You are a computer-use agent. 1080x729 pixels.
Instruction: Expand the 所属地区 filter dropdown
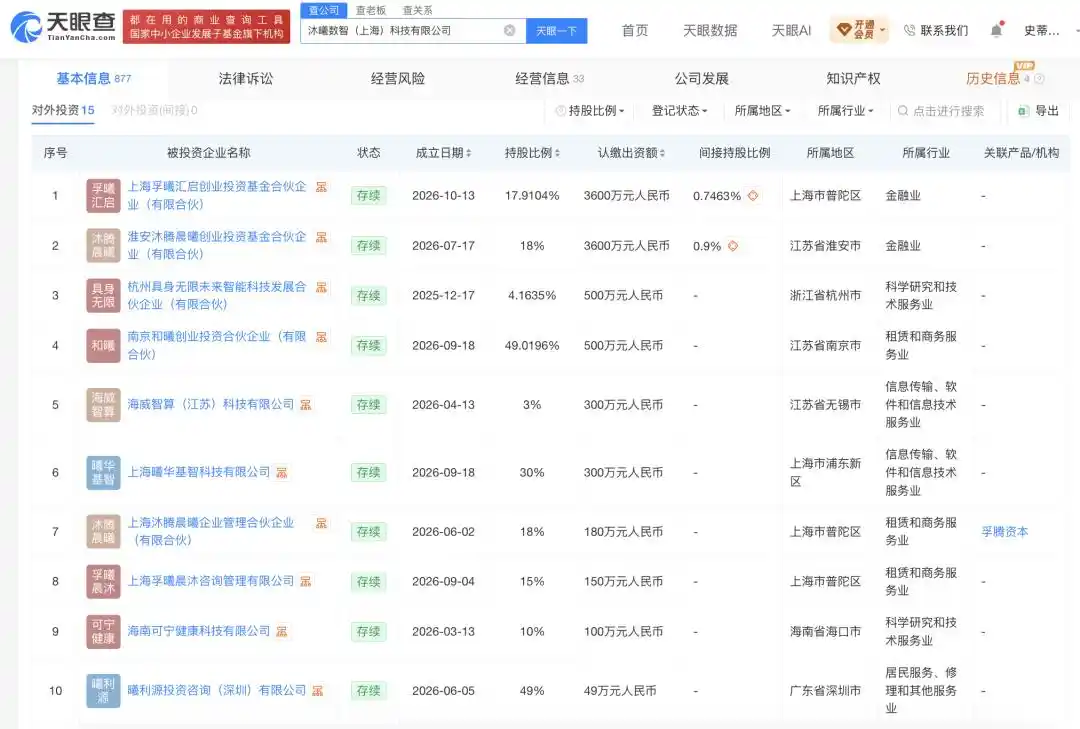tap(762, 111)
